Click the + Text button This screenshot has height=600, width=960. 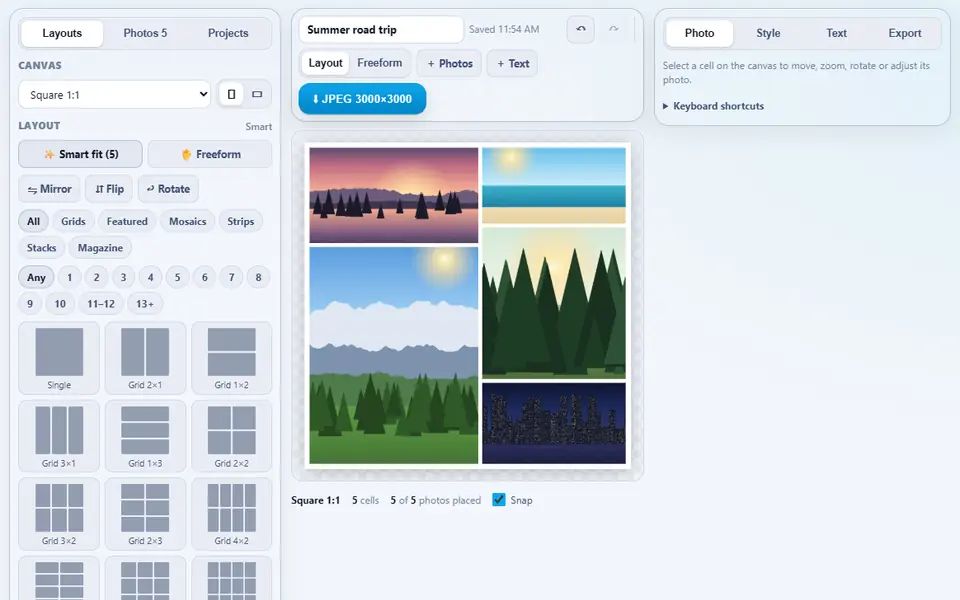[x=512, y=63]
